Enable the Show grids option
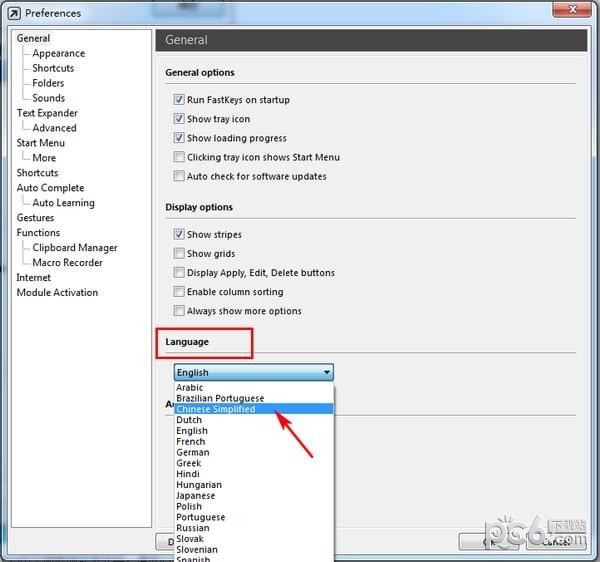Image resolution: width=600 pixels, height=562 pixels. 179,253
